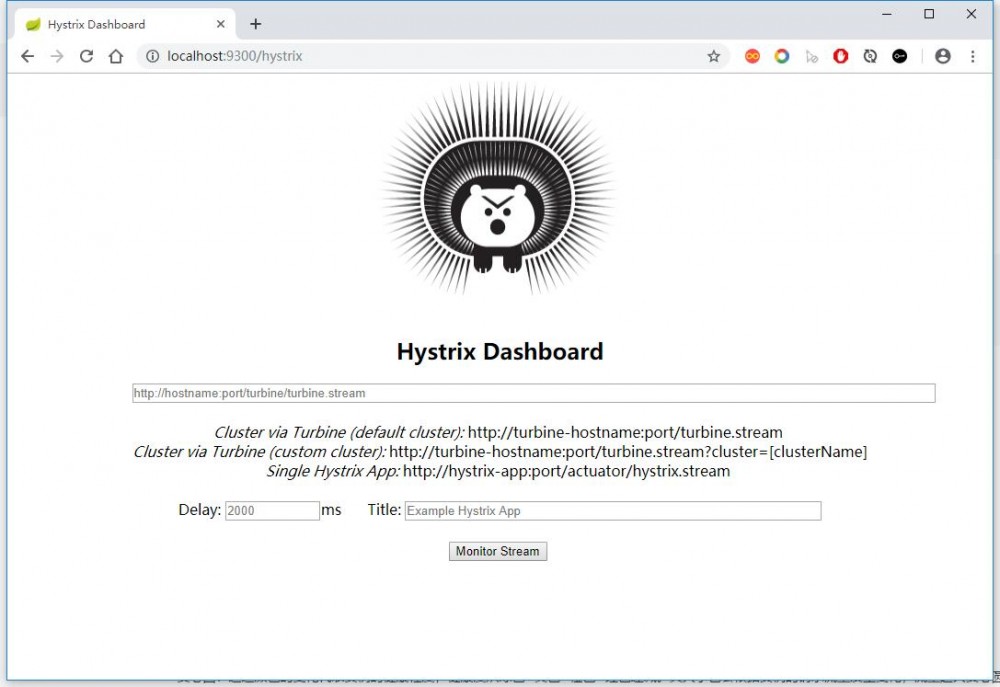
Task: Click the browser forward arrow
Action: pyautogui.click(x=57, y=56)
